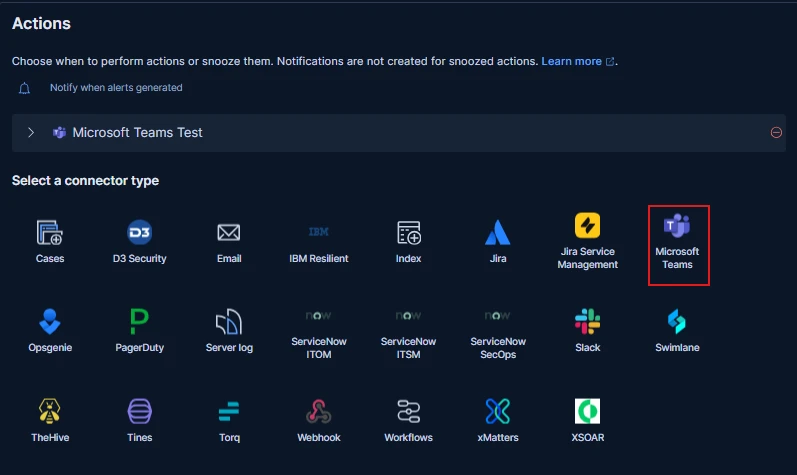Image resolution: width=797 pixels, height=475 pixels.
Task: Expand the Microsoft Teams Test action chevron
Action: pos(31,133)
